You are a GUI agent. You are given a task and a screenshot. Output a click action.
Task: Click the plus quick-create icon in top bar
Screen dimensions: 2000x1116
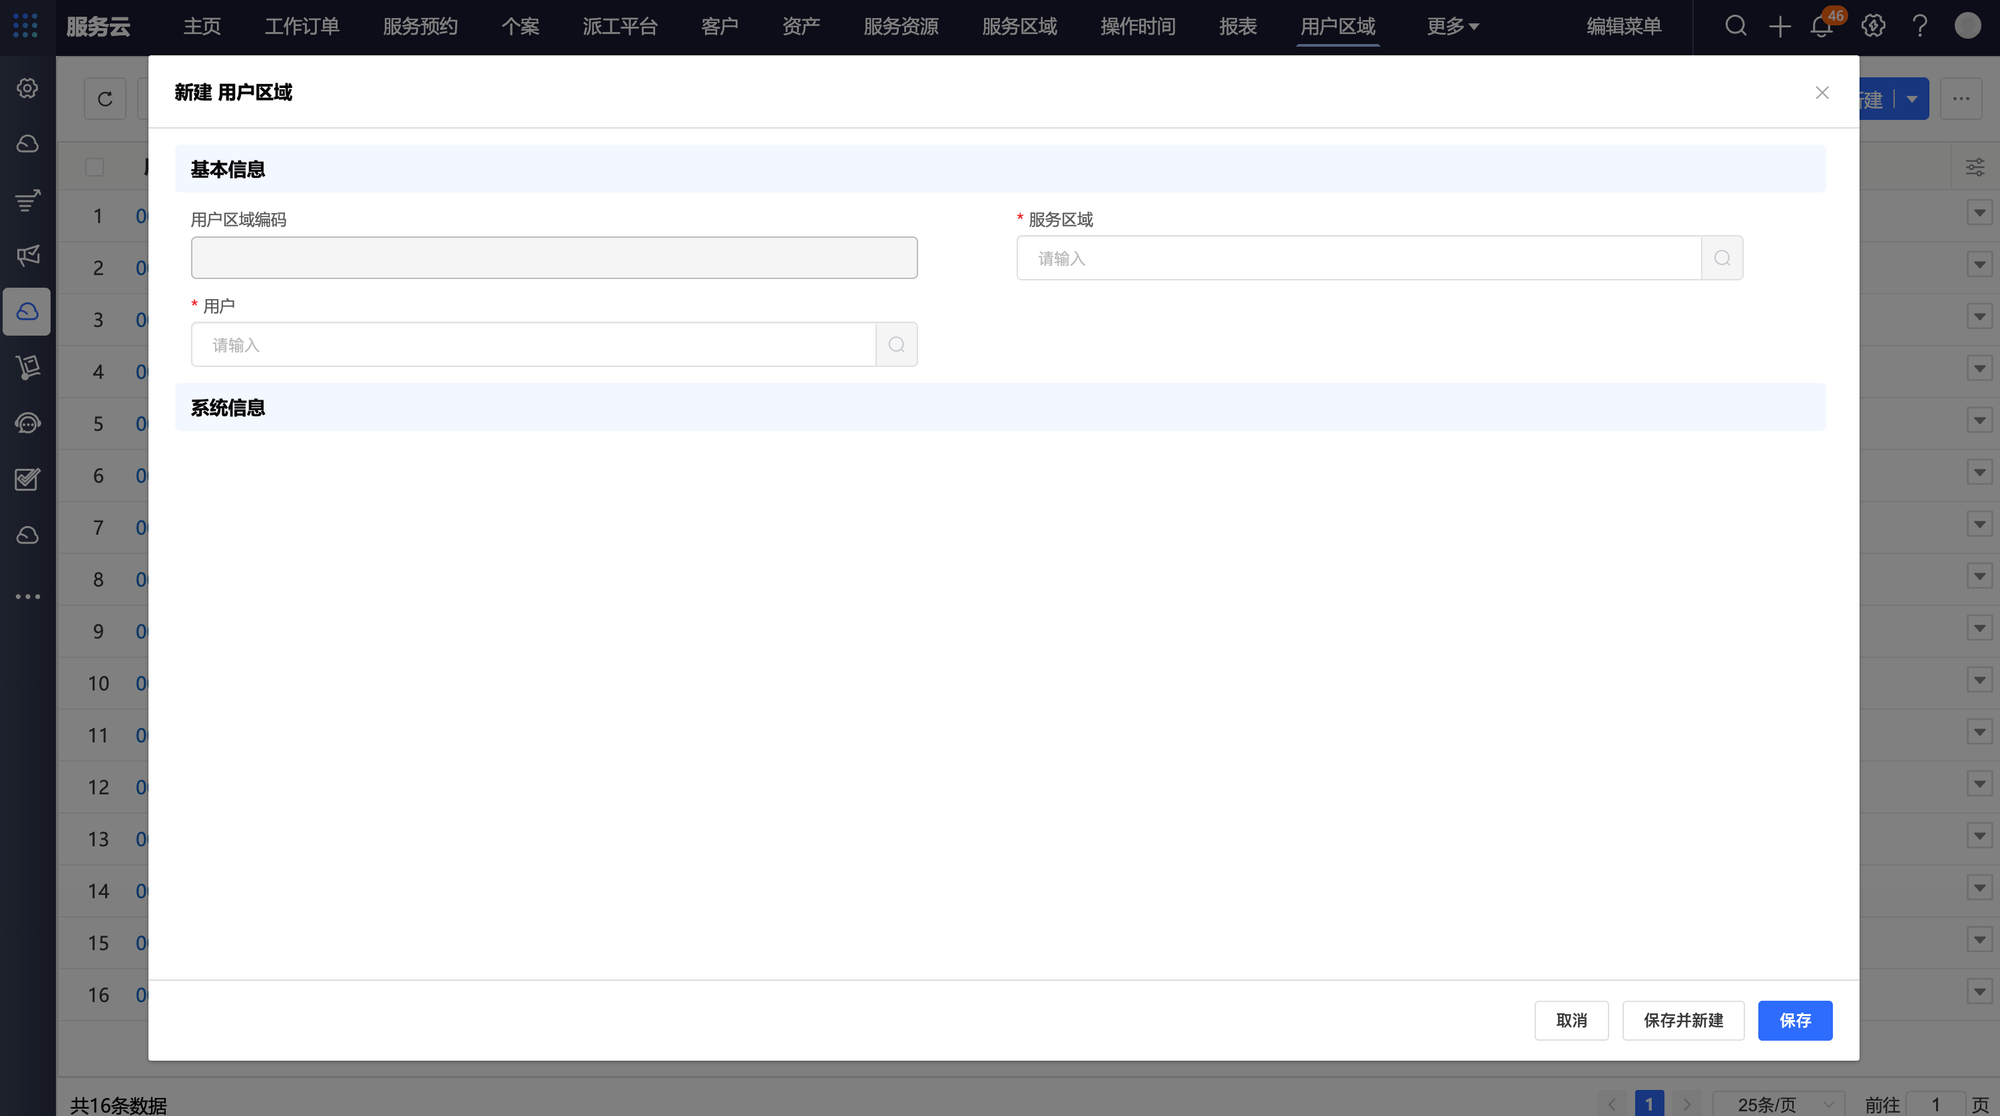(1779, 27)
